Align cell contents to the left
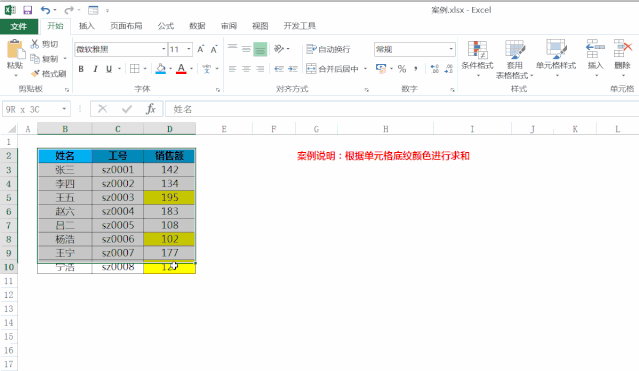 tap(232, 69)
